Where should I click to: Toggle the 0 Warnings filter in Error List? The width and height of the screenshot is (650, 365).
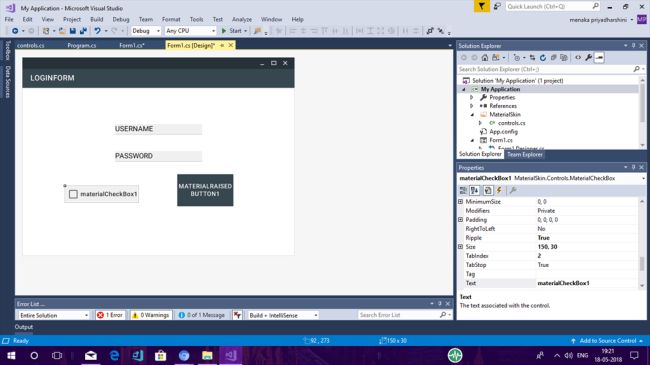[x=150, y=315]
